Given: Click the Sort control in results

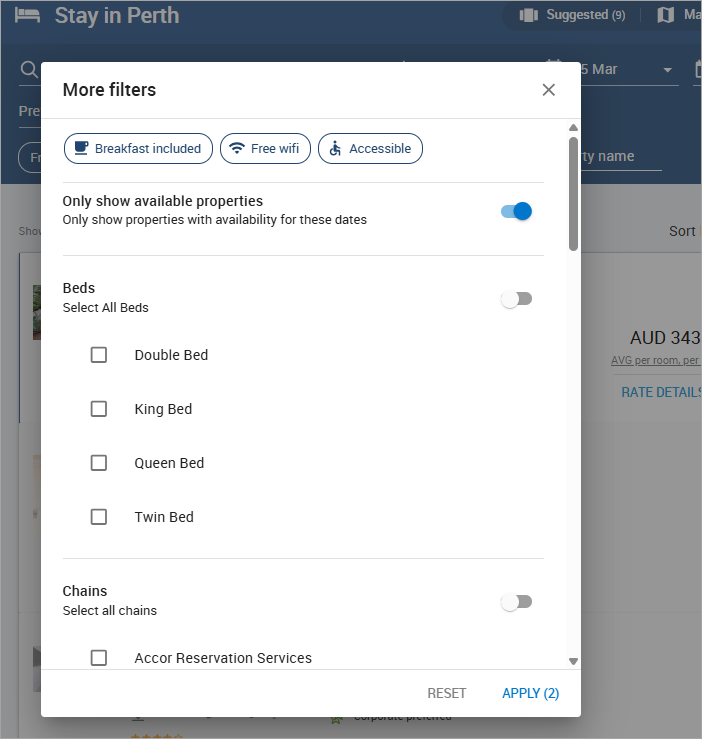Looking at the screenshot, I should coord(685,231).
